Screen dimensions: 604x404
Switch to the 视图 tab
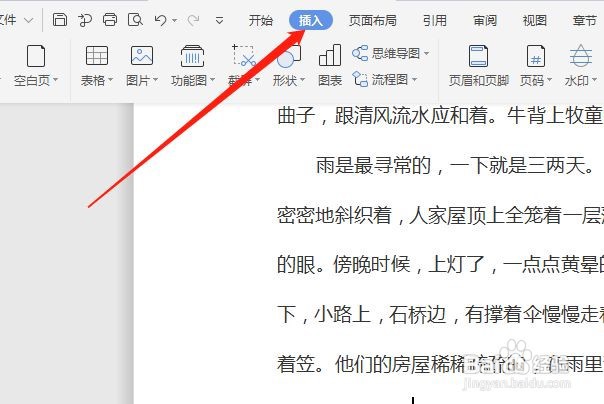[535, 20]
